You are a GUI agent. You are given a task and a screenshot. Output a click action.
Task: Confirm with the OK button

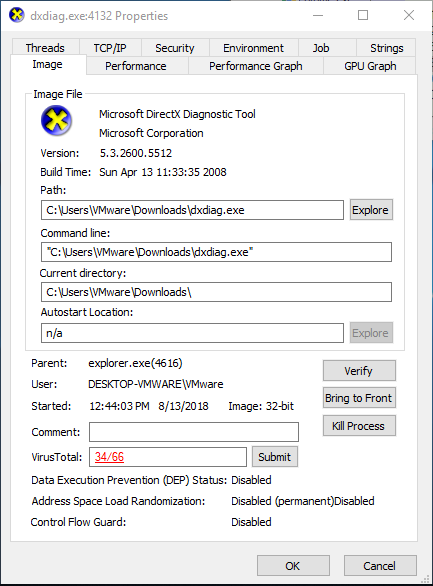[293, 565]
